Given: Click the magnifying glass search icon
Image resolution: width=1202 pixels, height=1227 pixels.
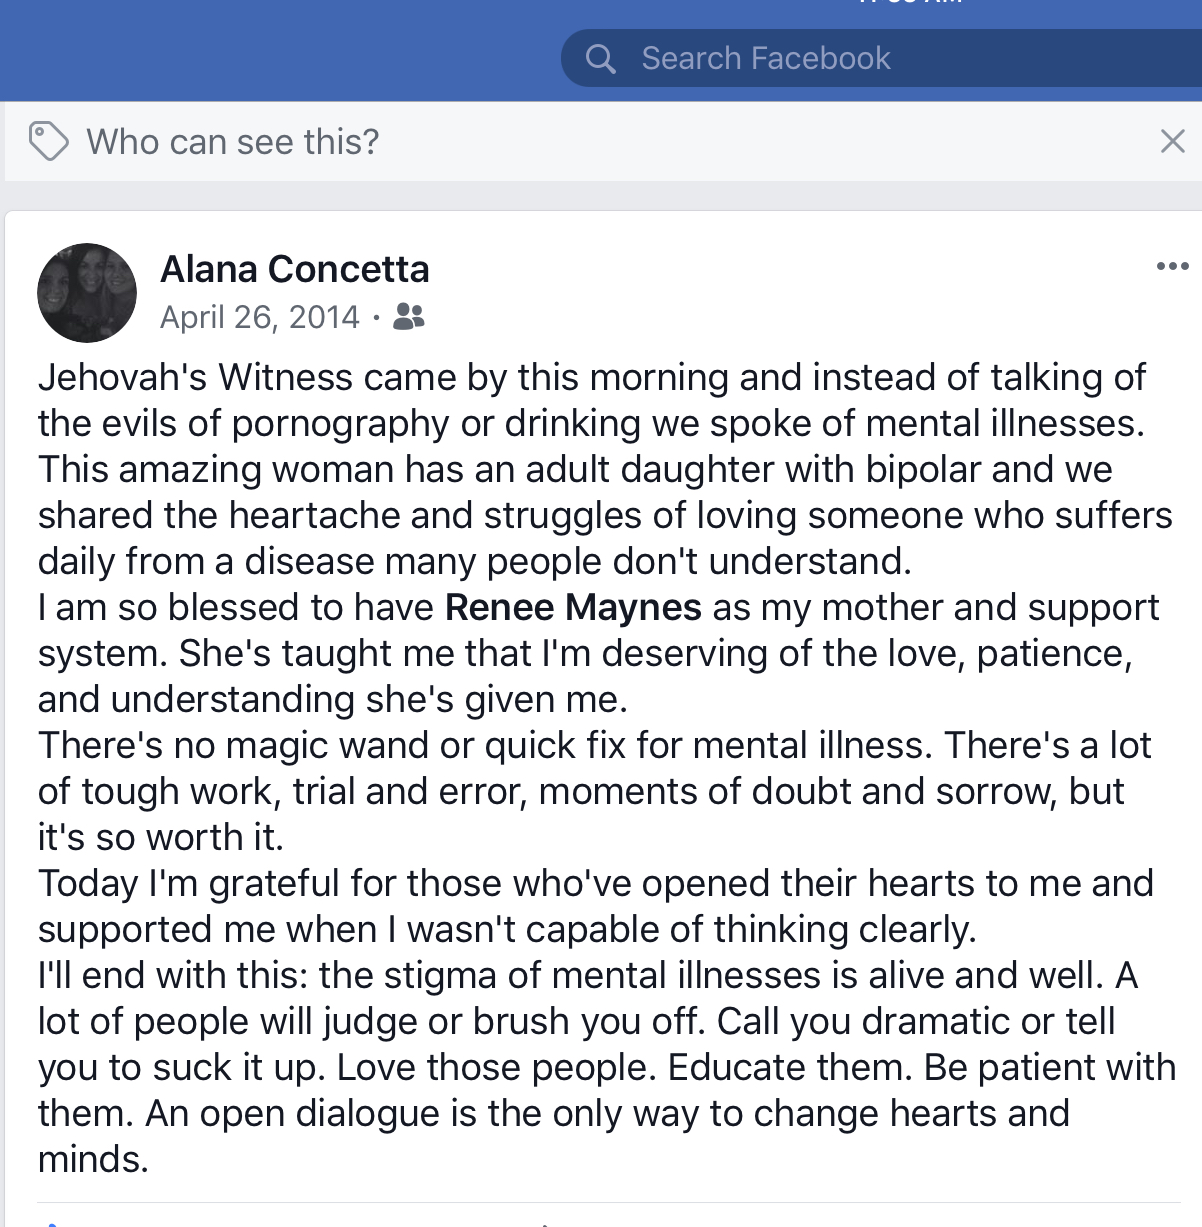Looking at the screenshot, I should (600, 59).
